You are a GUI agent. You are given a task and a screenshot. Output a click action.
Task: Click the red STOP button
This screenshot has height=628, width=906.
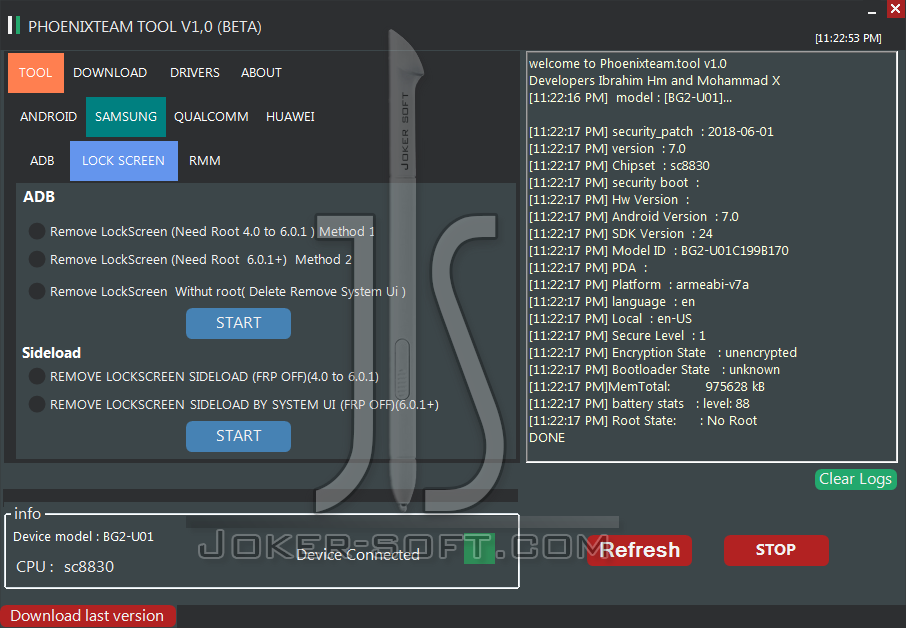(x=776, y=550)
